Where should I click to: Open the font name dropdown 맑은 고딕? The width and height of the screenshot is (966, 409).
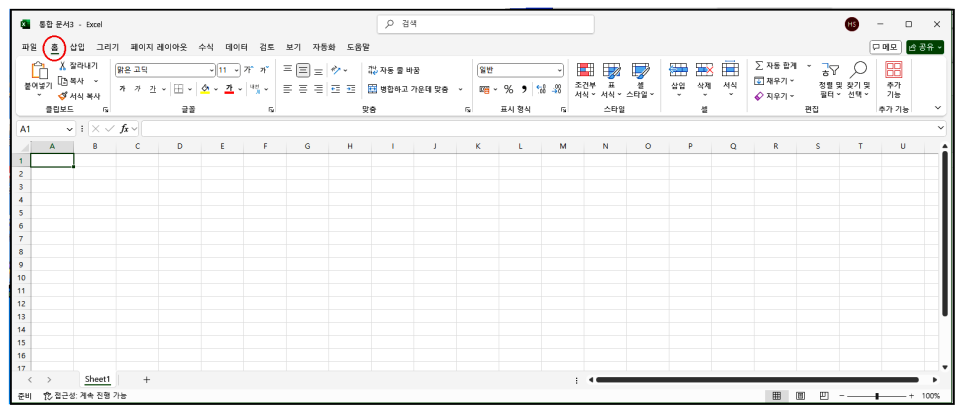[x=165, y=70]
